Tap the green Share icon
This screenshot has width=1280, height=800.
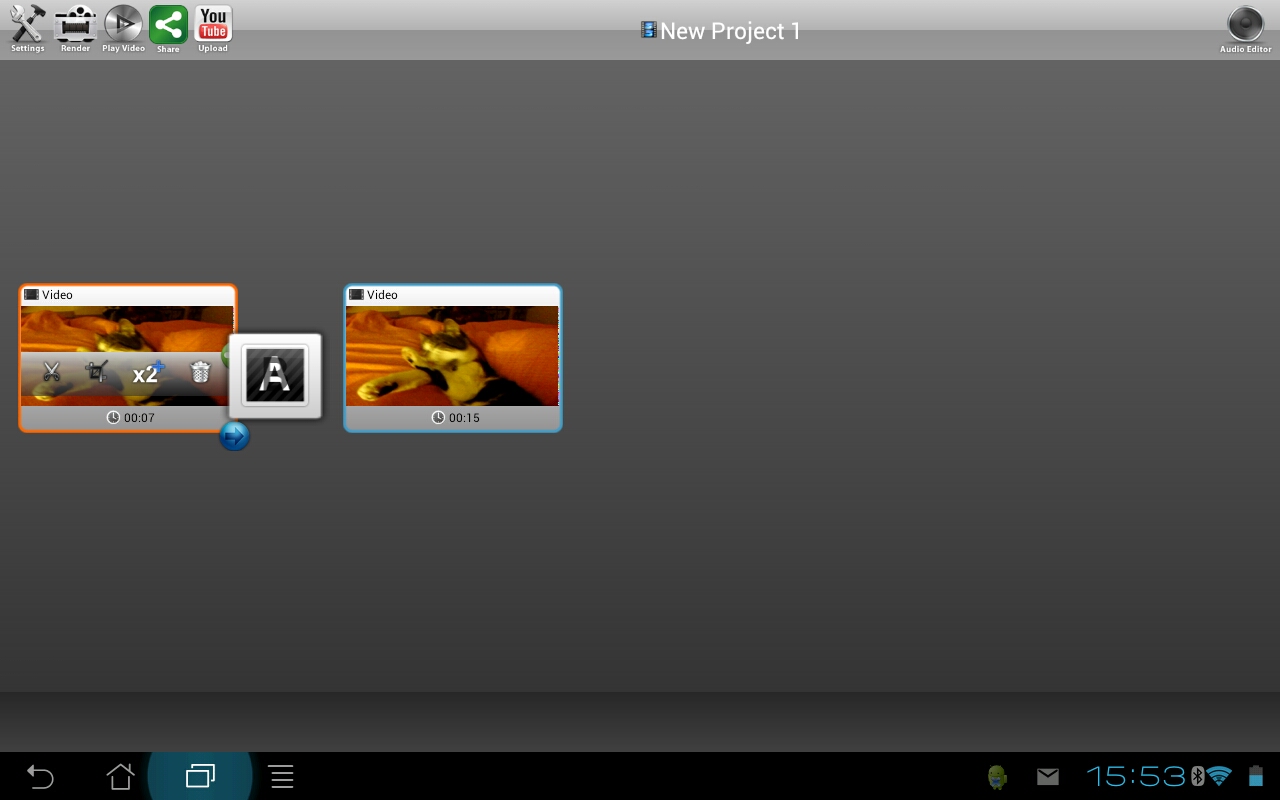pyautogui.click(x=168, y=28)
